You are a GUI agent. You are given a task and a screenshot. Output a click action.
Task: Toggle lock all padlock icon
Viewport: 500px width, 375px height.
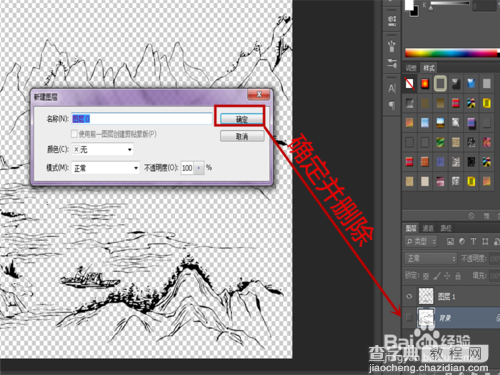pos(458,276)
